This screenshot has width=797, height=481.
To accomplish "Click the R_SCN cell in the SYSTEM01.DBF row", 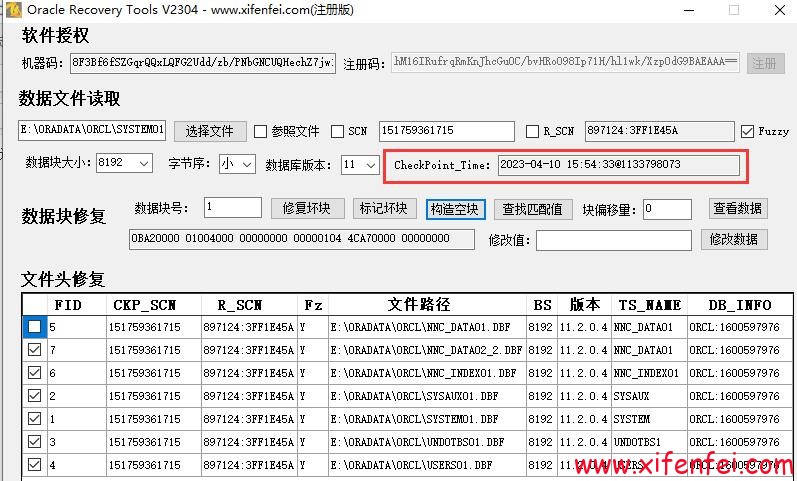I will click(250, 418).
